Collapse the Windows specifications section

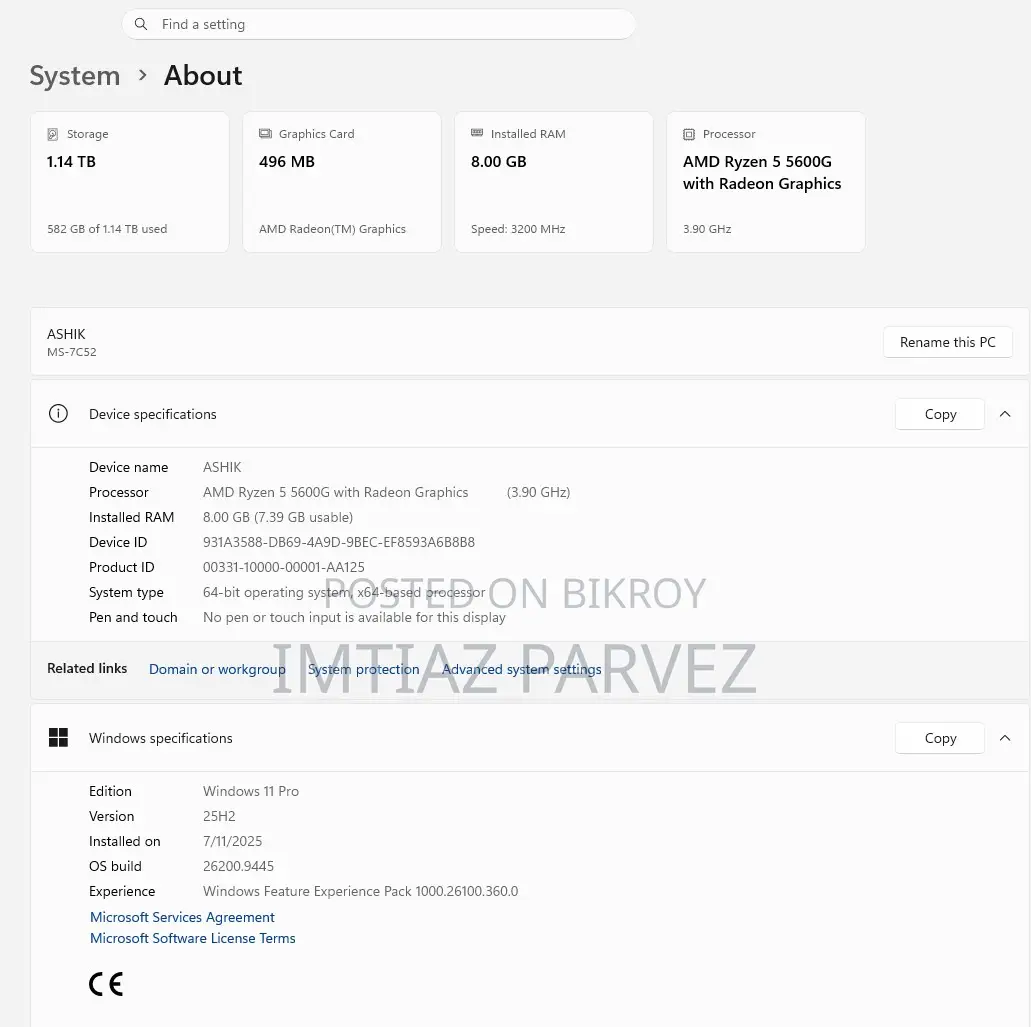click(x=1005, y=738)
